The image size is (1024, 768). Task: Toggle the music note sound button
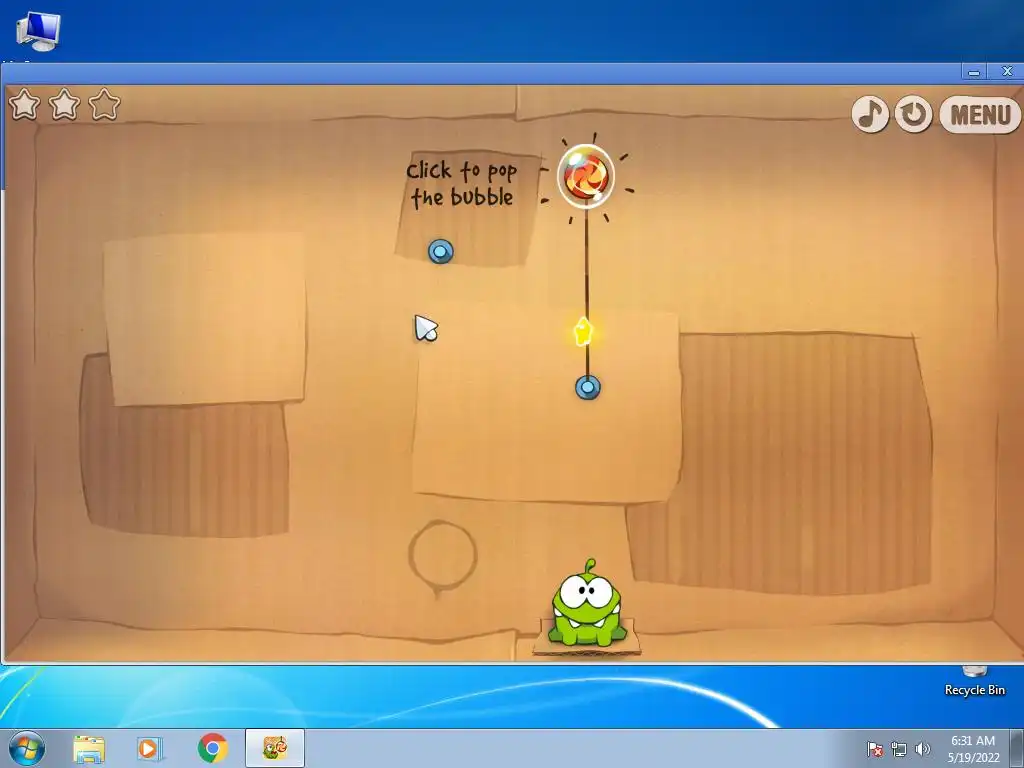(870, 115)
